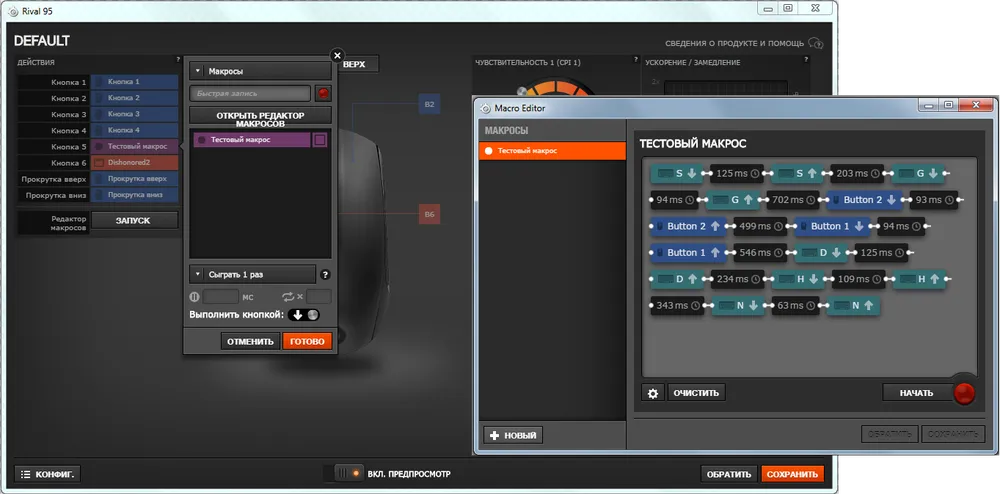The width and height of the screenshot is (1000, 494).
Task: Select the Кнопка 1 action entry
Action: [135, 82]
